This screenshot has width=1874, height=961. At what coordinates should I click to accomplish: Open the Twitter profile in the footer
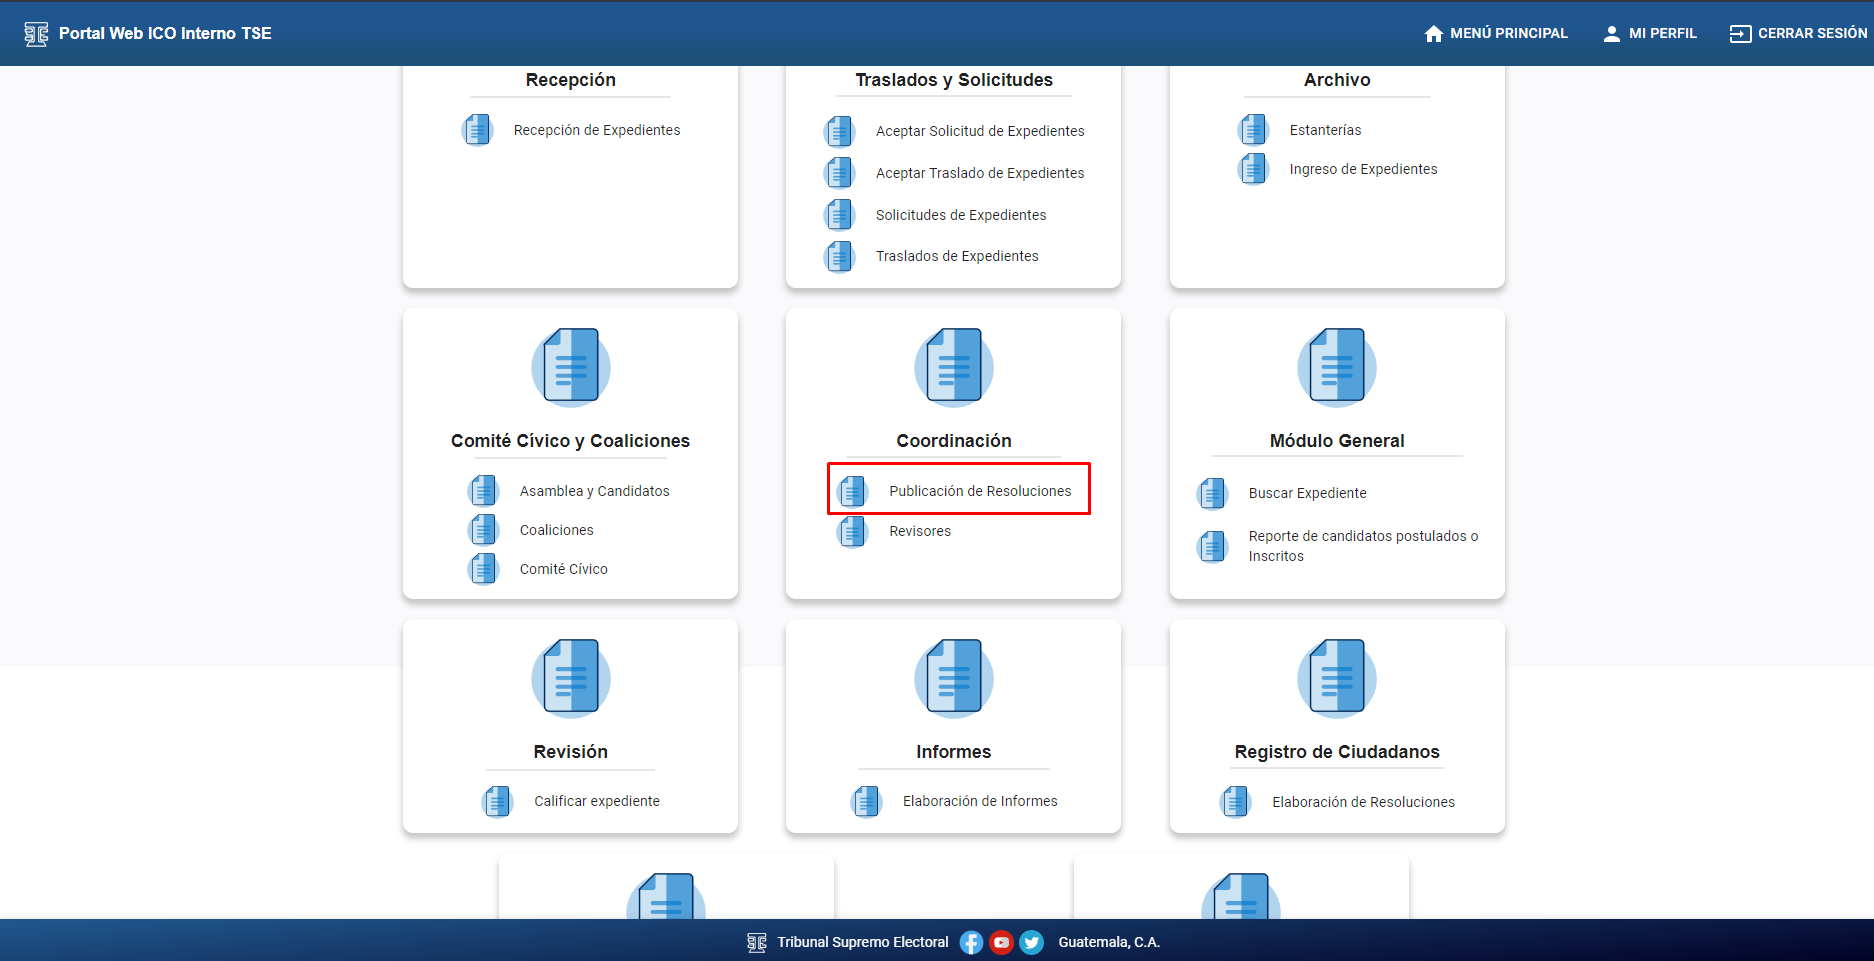(1031, 941)
